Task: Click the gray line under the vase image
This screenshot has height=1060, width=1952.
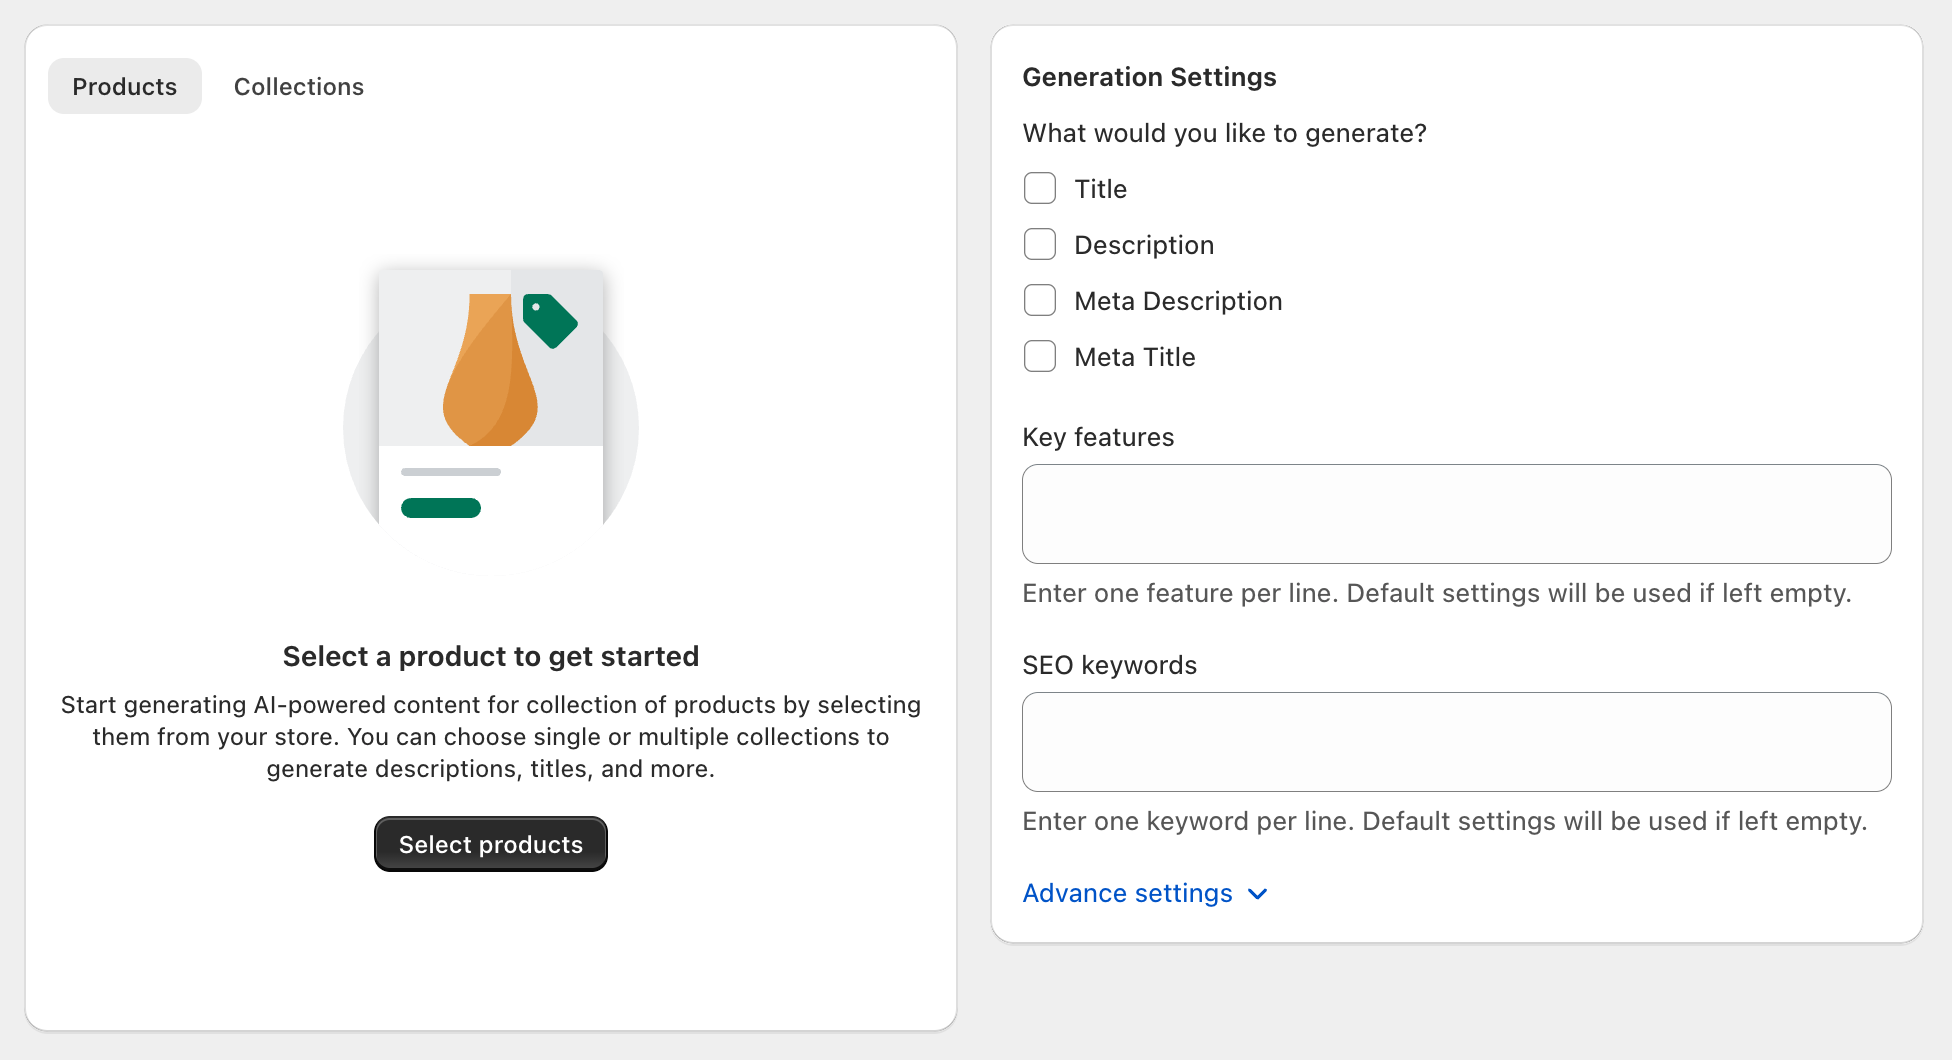Action: click(x=451, y=472)
